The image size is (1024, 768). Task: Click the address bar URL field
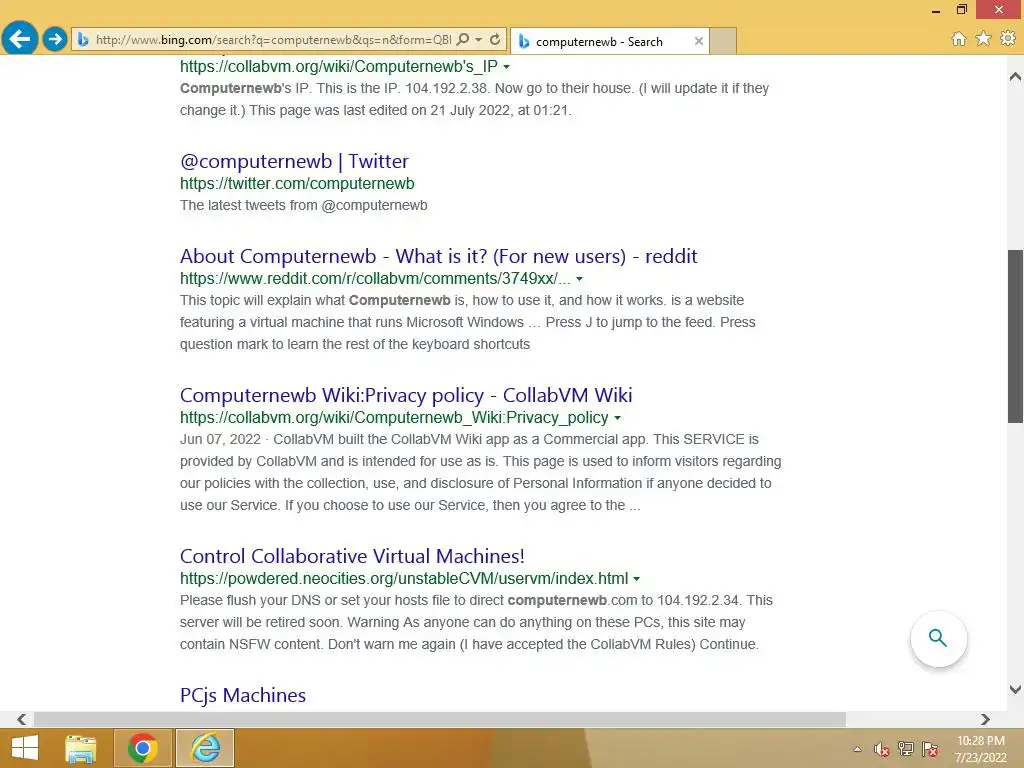[273, 40]
